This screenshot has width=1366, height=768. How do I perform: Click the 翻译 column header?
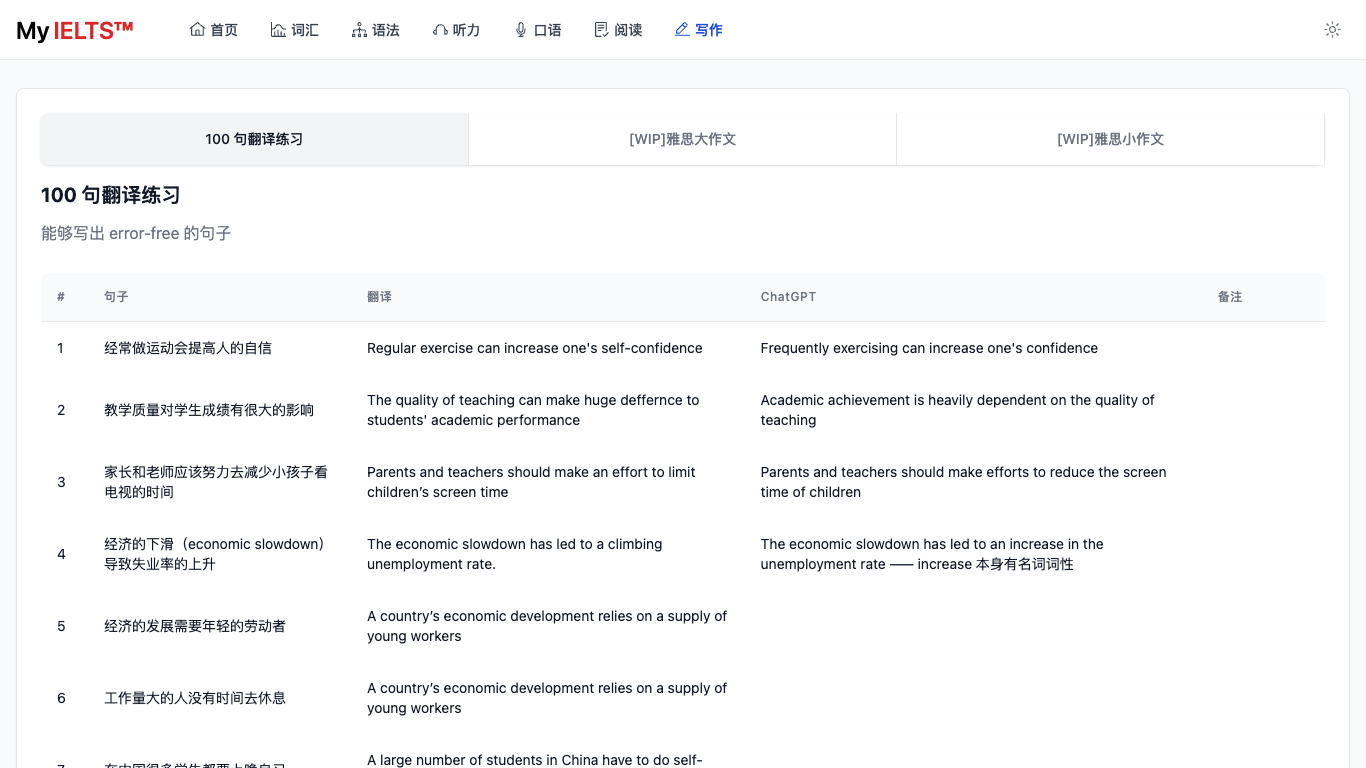[x=380, y=297]
